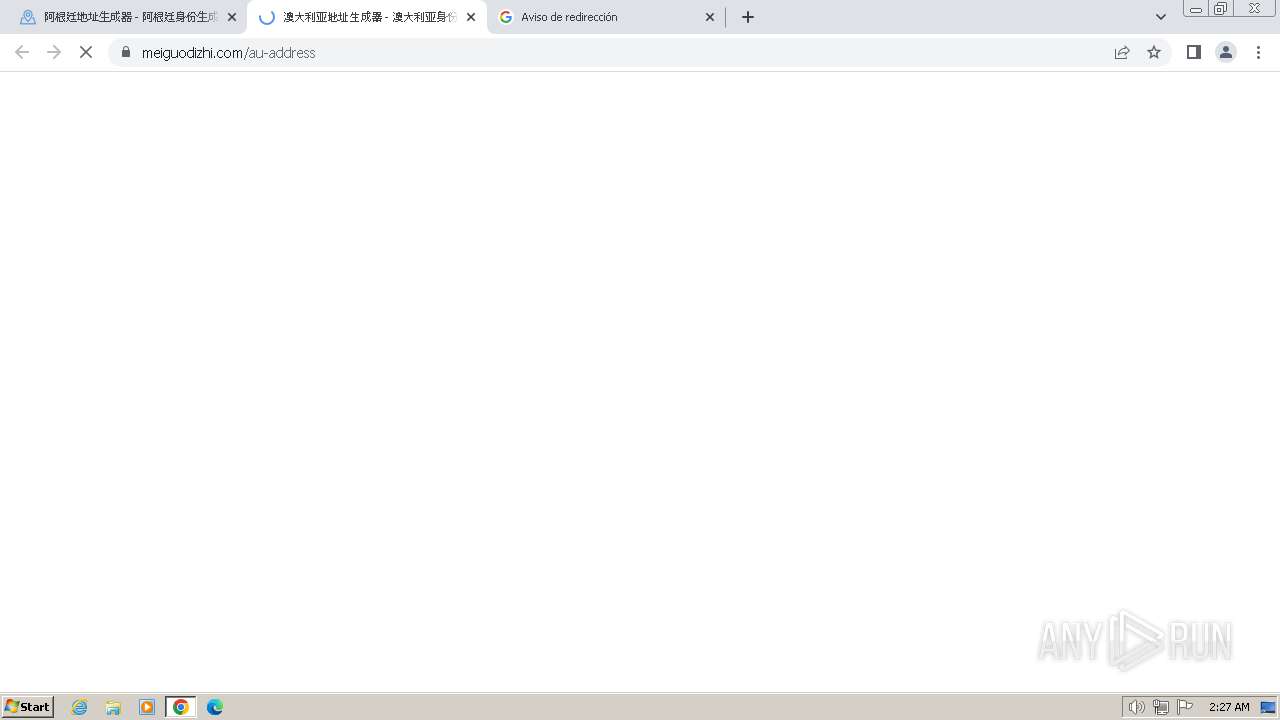The image size is (1280, 720).
Task: Open the Windows Start menu
Action: pyautogui.click(x=28, y=707)
